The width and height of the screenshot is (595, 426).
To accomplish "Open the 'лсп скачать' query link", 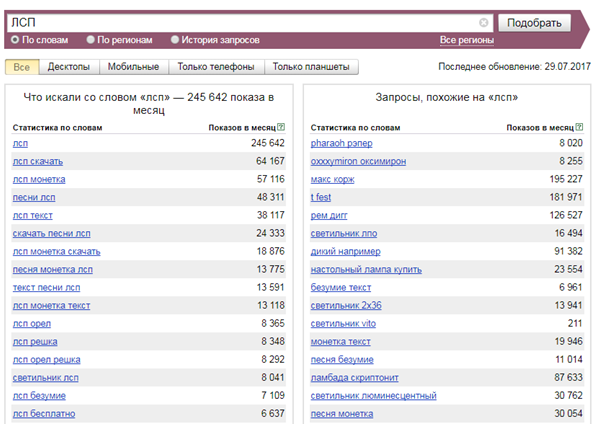I will point(38,162).
